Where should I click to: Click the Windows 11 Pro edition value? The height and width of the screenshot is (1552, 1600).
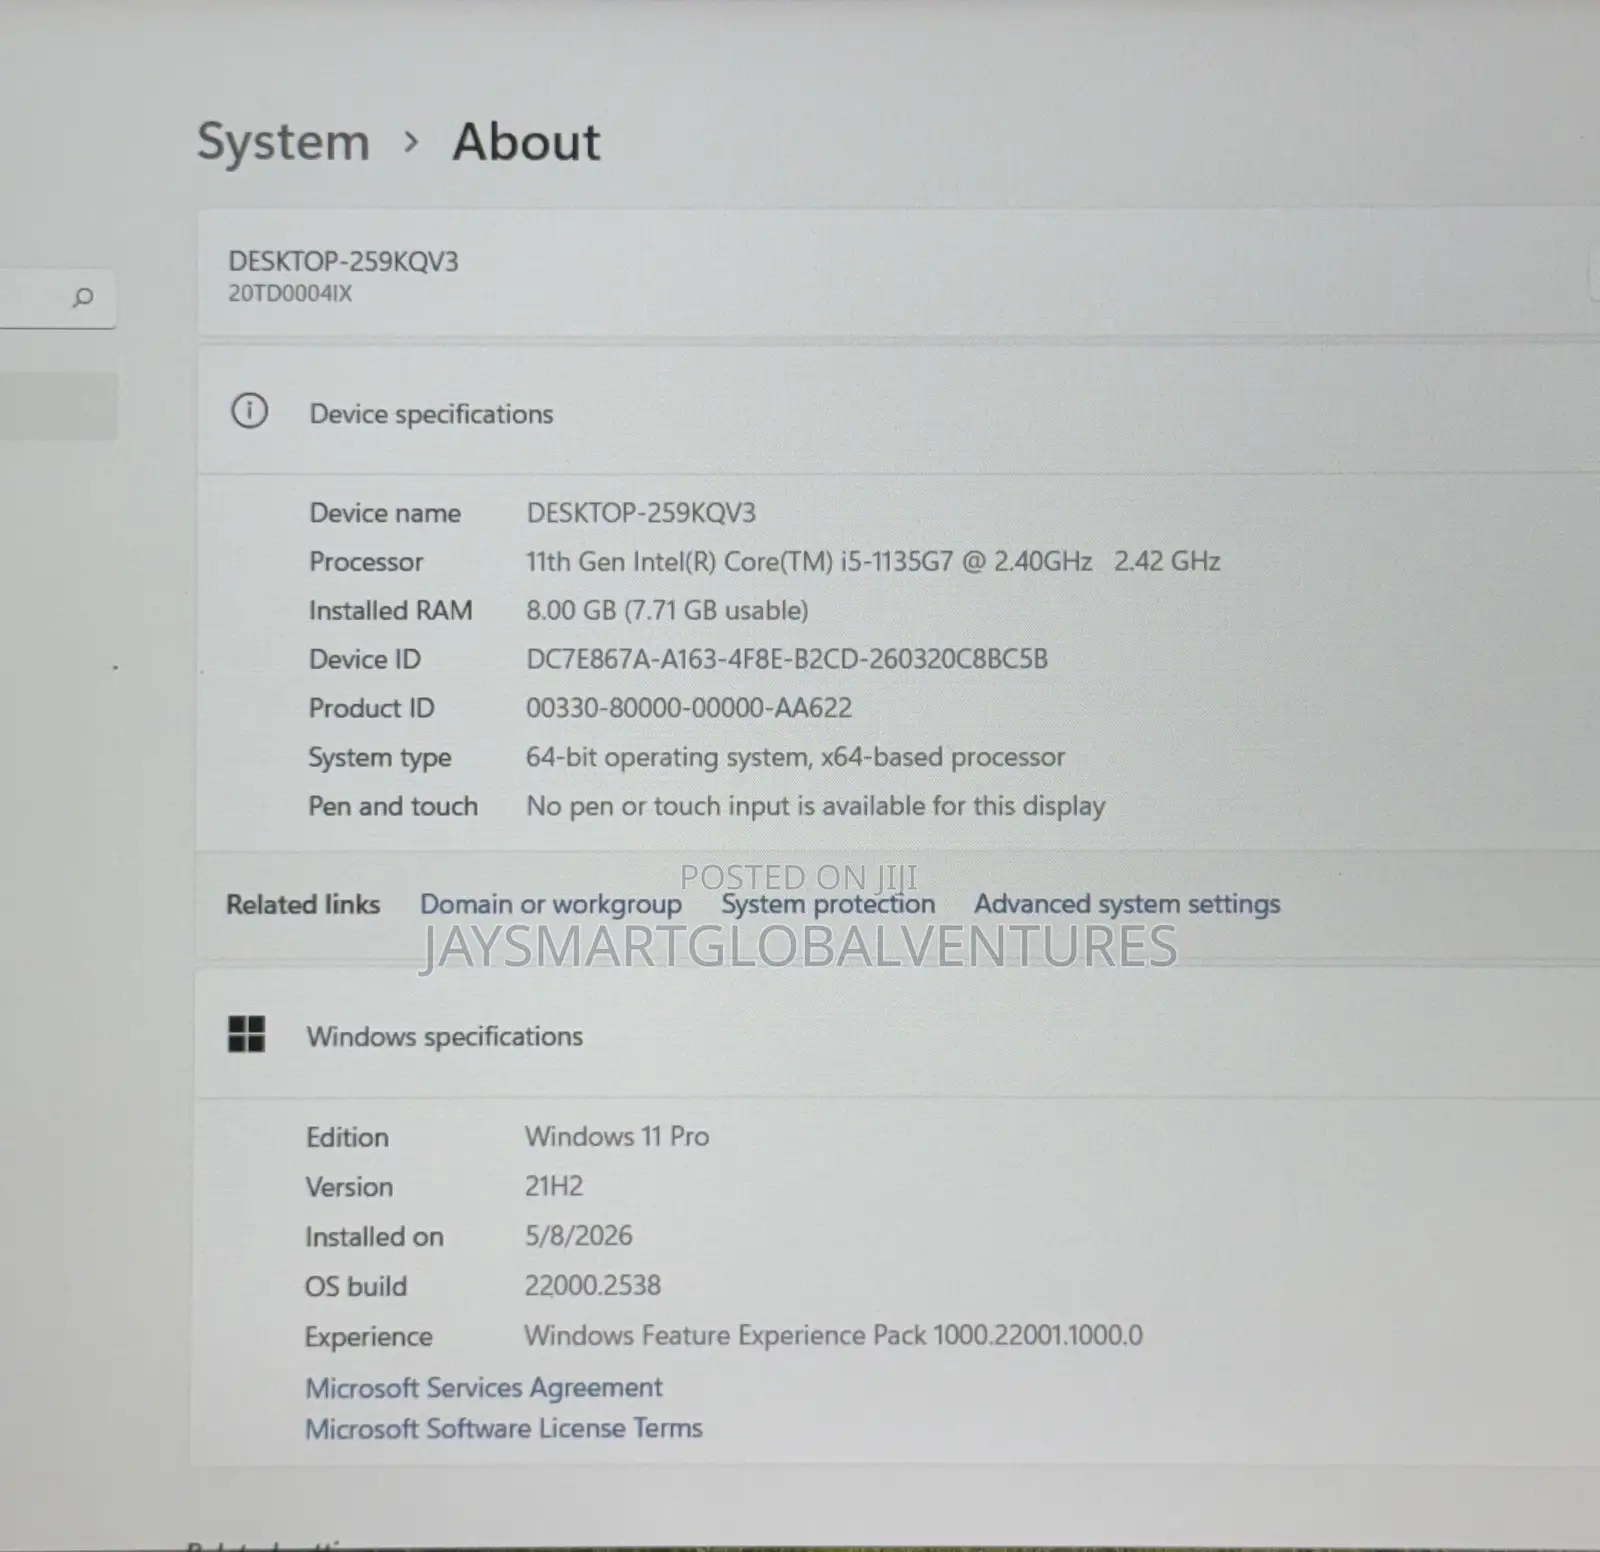coord(617,1136)
